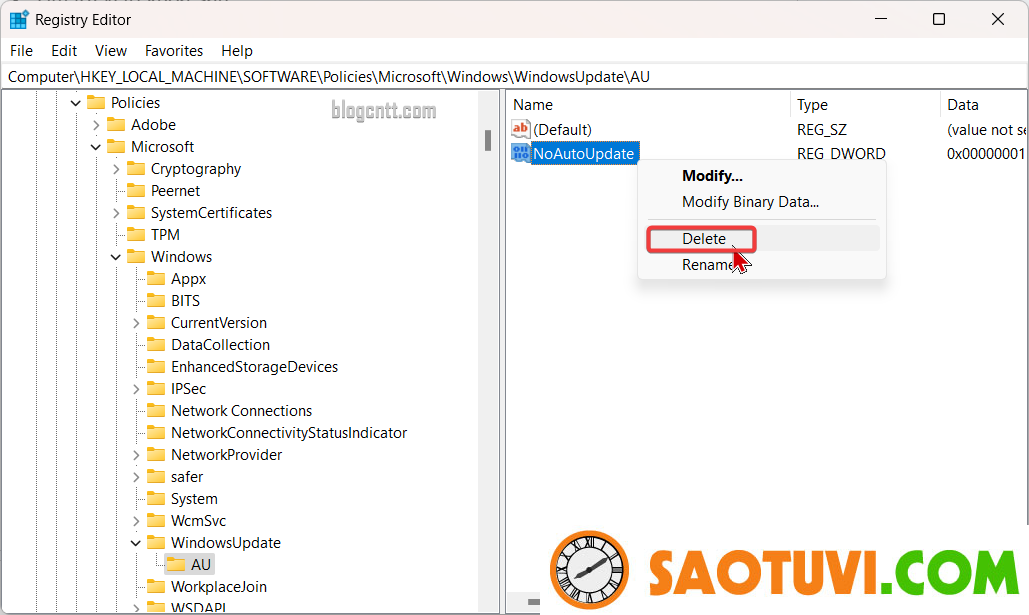The width and height of the screenshot is (1029, 615).
Task: Click the NetworkProvider key label
Action: click(226, 455)
